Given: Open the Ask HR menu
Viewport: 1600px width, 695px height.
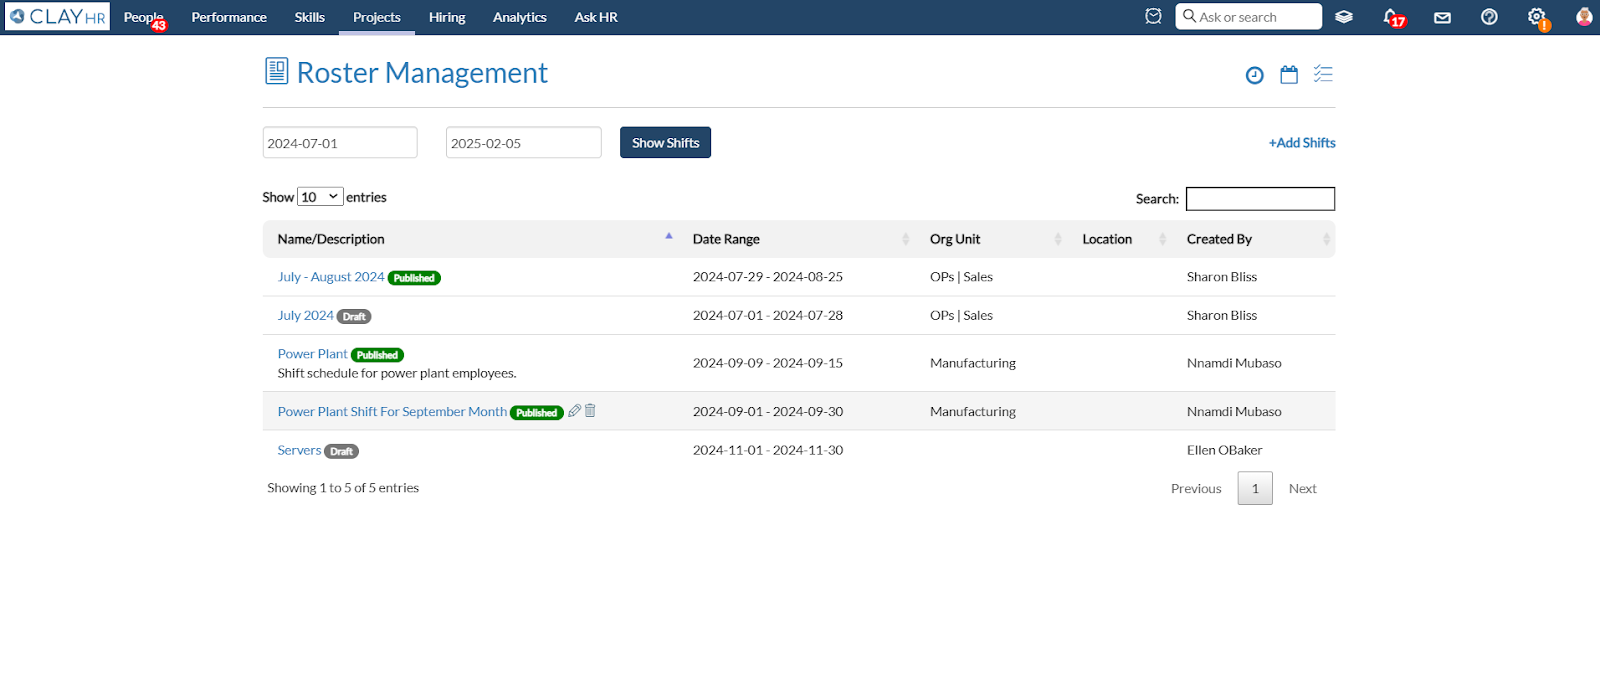Looking at the screenshot, I should pos(596,17).
